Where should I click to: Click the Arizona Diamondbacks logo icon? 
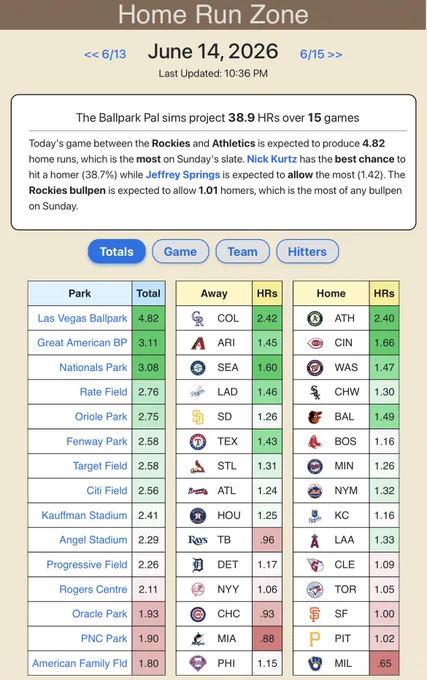[x=198, y=343]
